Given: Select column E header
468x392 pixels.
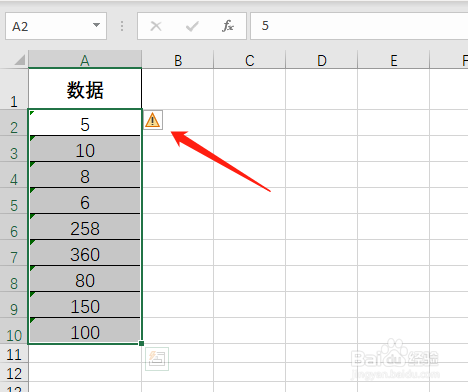Looking at the screenshot, I should point(394,59).
